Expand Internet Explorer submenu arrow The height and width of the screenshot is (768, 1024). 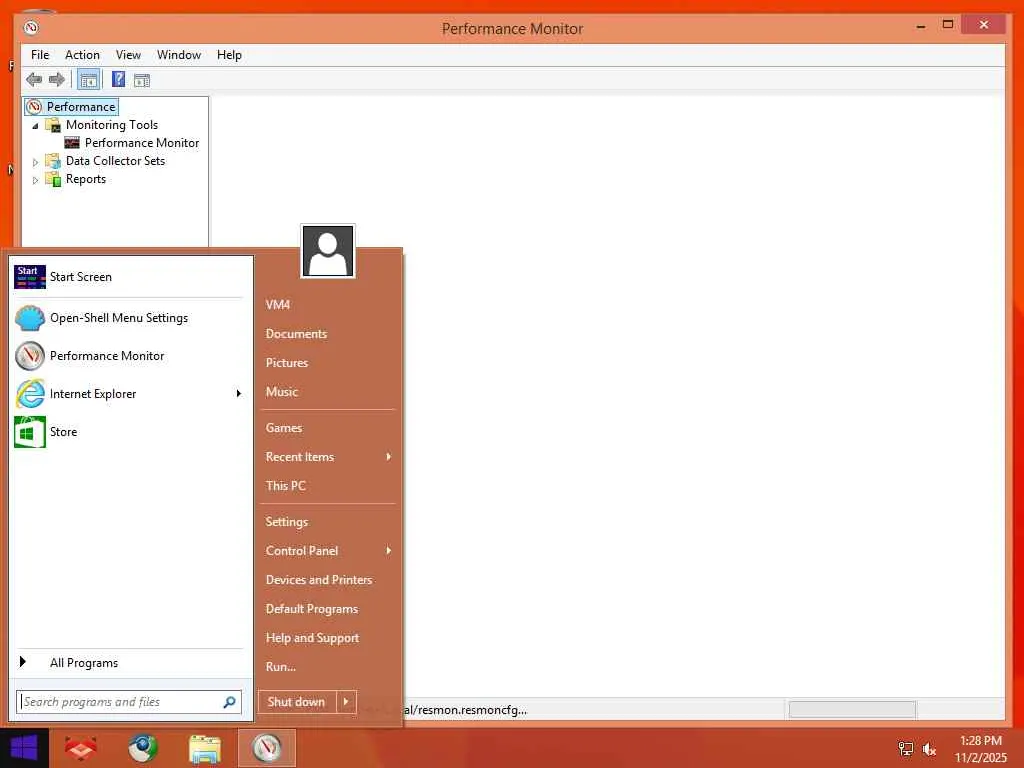click(238, 393)
